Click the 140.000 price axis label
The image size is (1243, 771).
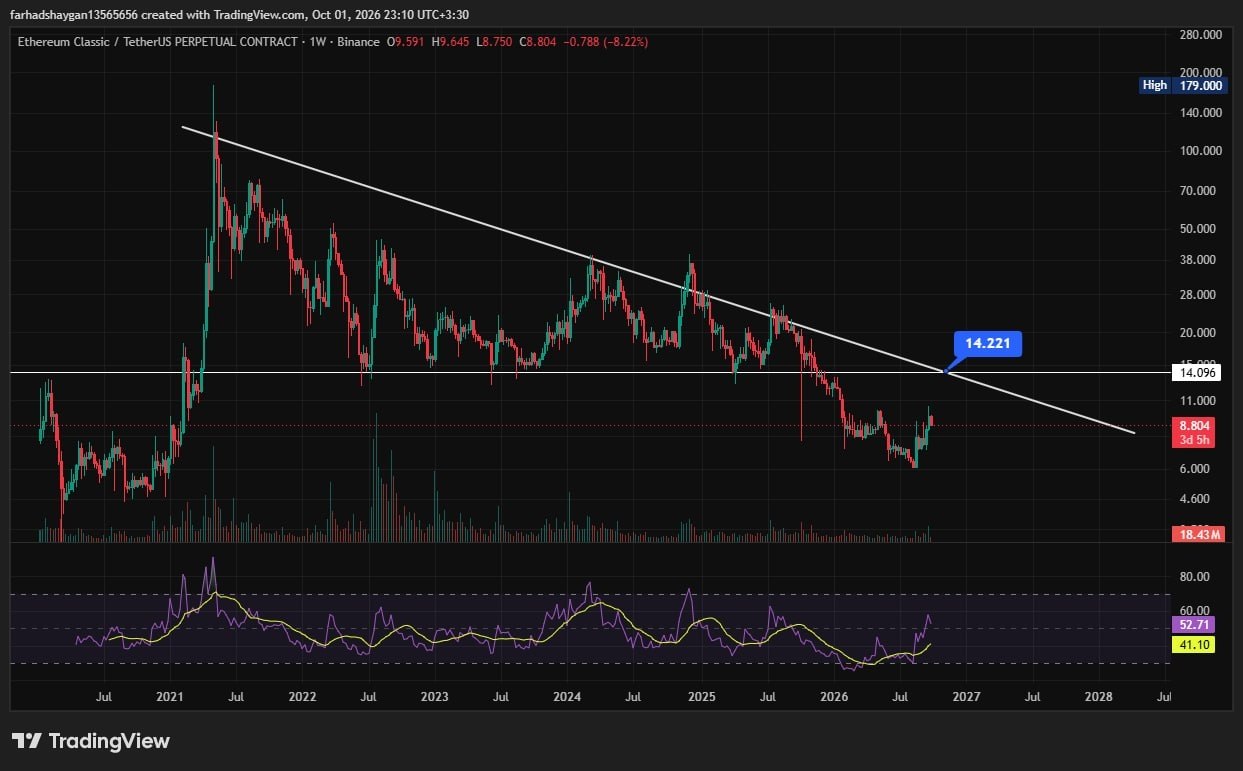coord(1201,113)
